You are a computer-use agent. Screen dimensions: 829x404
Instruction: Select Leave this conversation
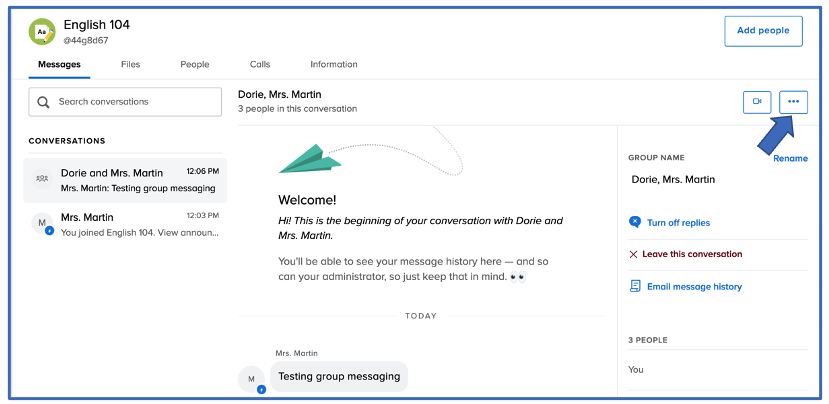694,255
